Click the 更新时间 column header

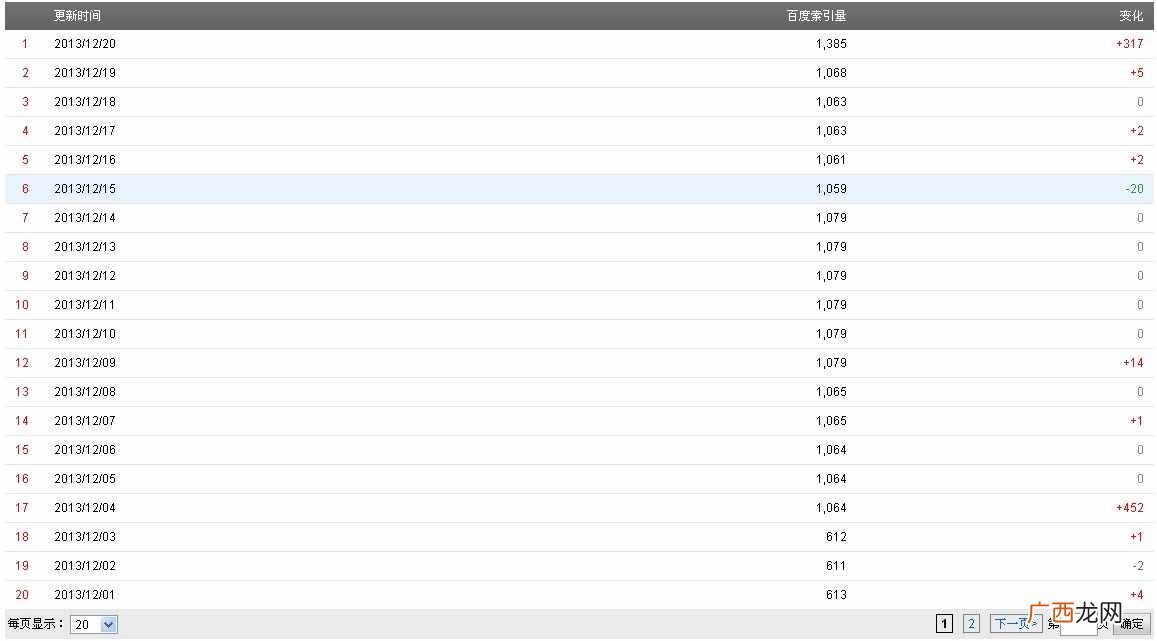[x=77, y=15]
